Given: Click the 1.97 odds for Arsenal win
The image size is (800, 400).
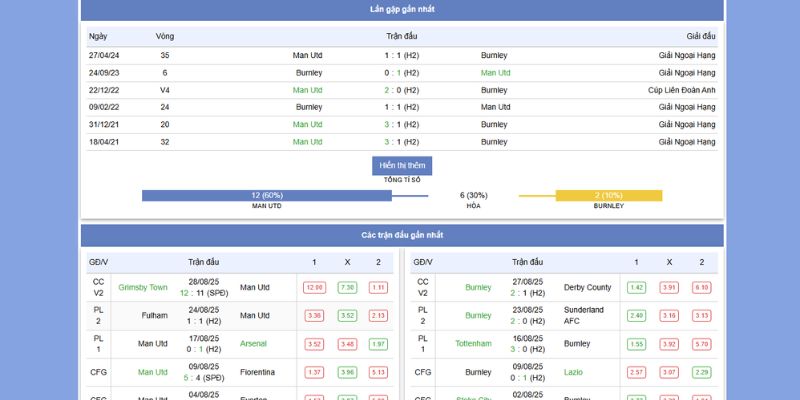Looking at the screenshot, I should click(x=378, y=344).
